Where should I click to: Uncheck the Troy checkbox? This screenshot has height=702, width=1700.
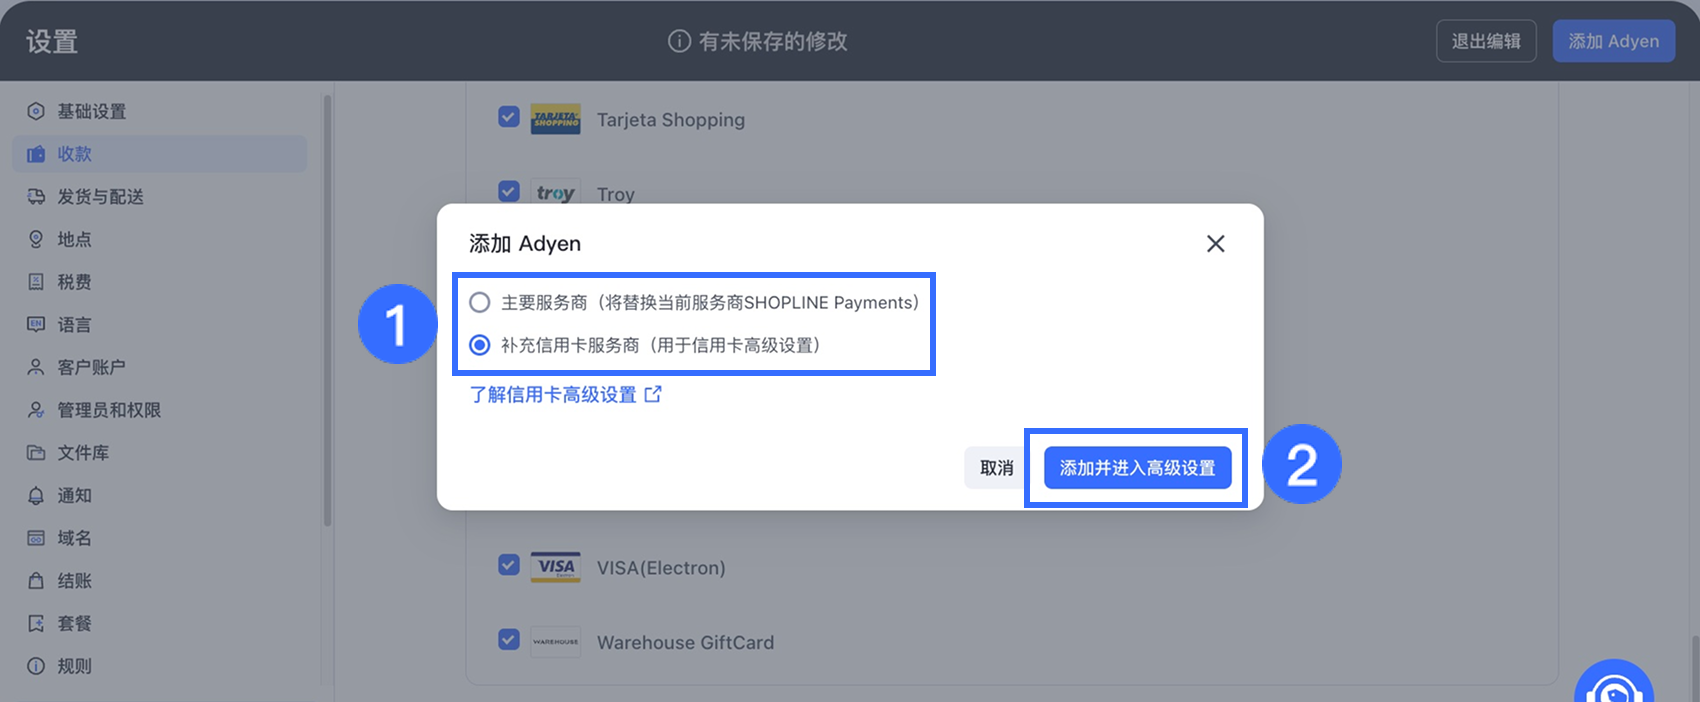pyautogui.click(x=509, y=191)
